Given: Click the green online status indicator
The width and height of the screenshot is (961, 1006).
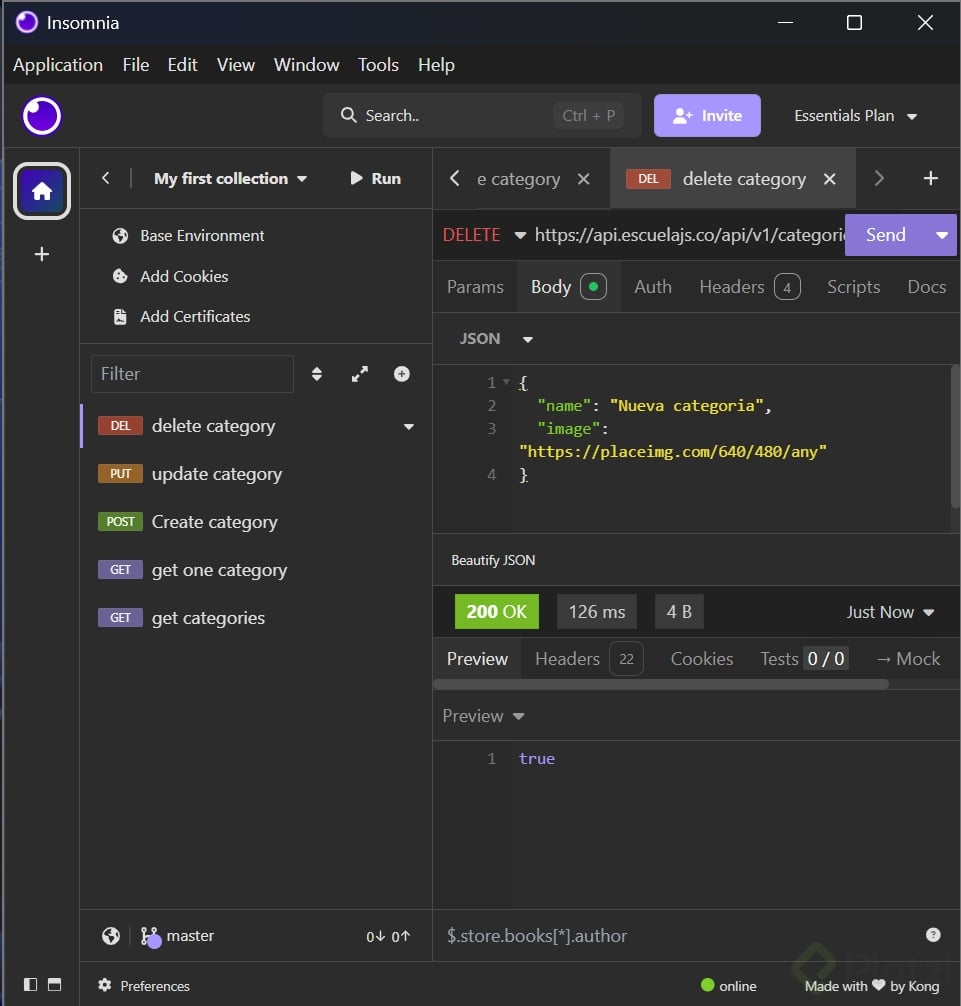Looking at the screenshot, I should (x=708, y=985).
